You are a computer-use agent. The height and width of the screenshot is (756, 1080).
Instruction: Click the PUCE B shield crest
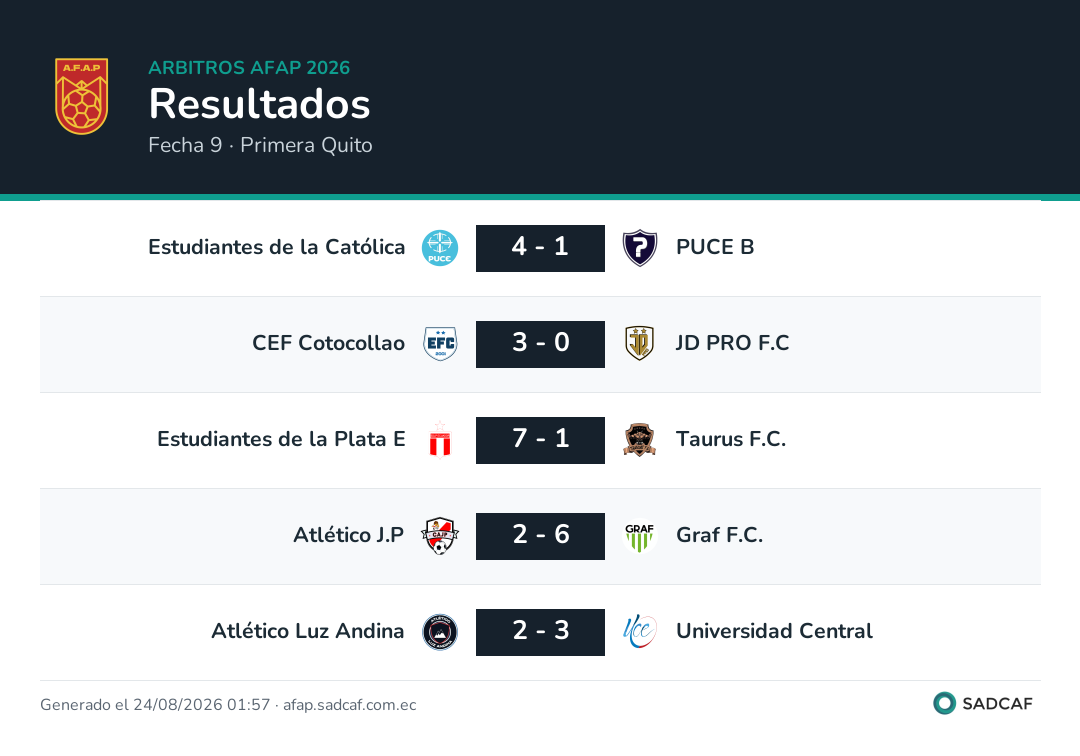coord(640,248)
